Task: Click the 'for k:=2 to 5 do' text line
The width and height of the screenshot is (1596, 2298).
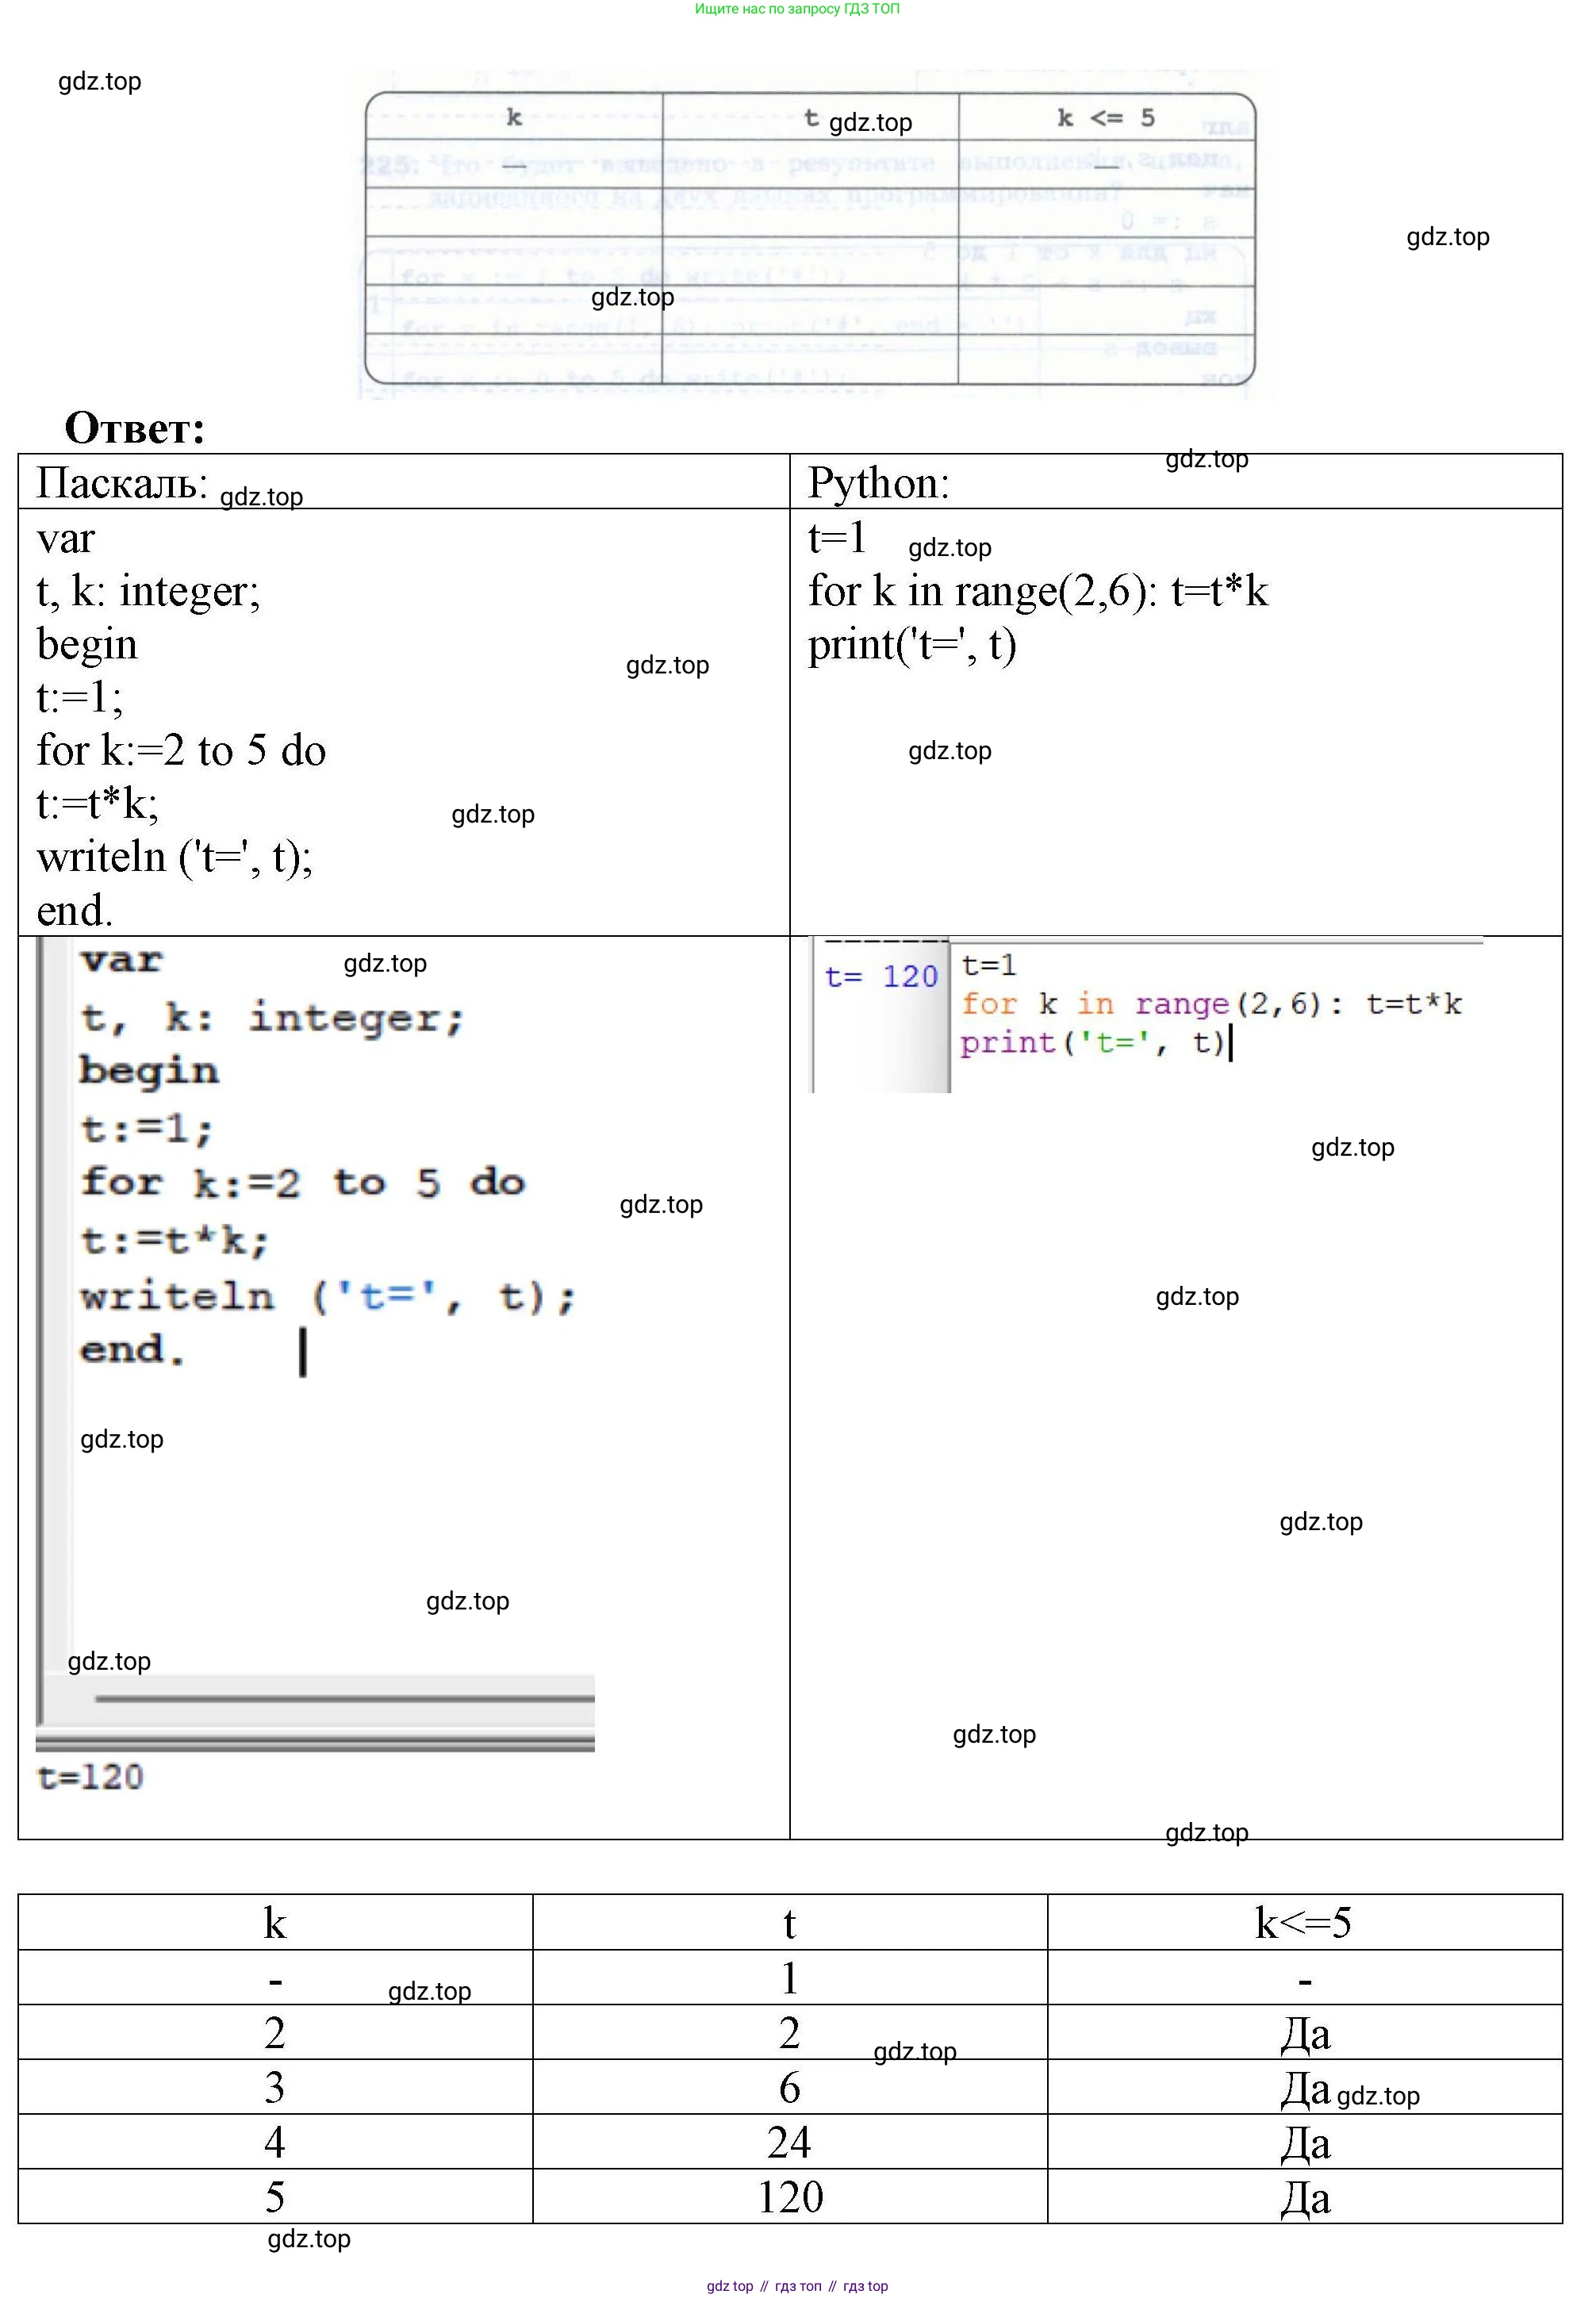Action: pos(181,750)
